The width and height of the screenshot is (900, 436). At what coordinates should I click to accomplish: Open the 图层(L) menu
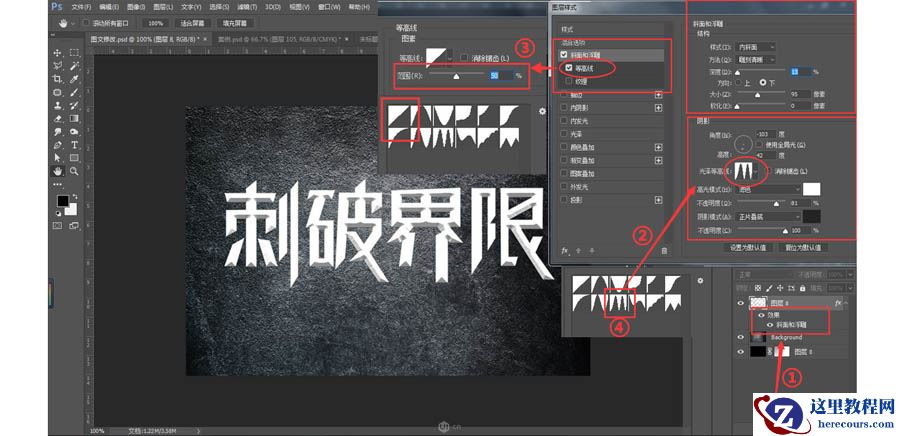(162, 7)
